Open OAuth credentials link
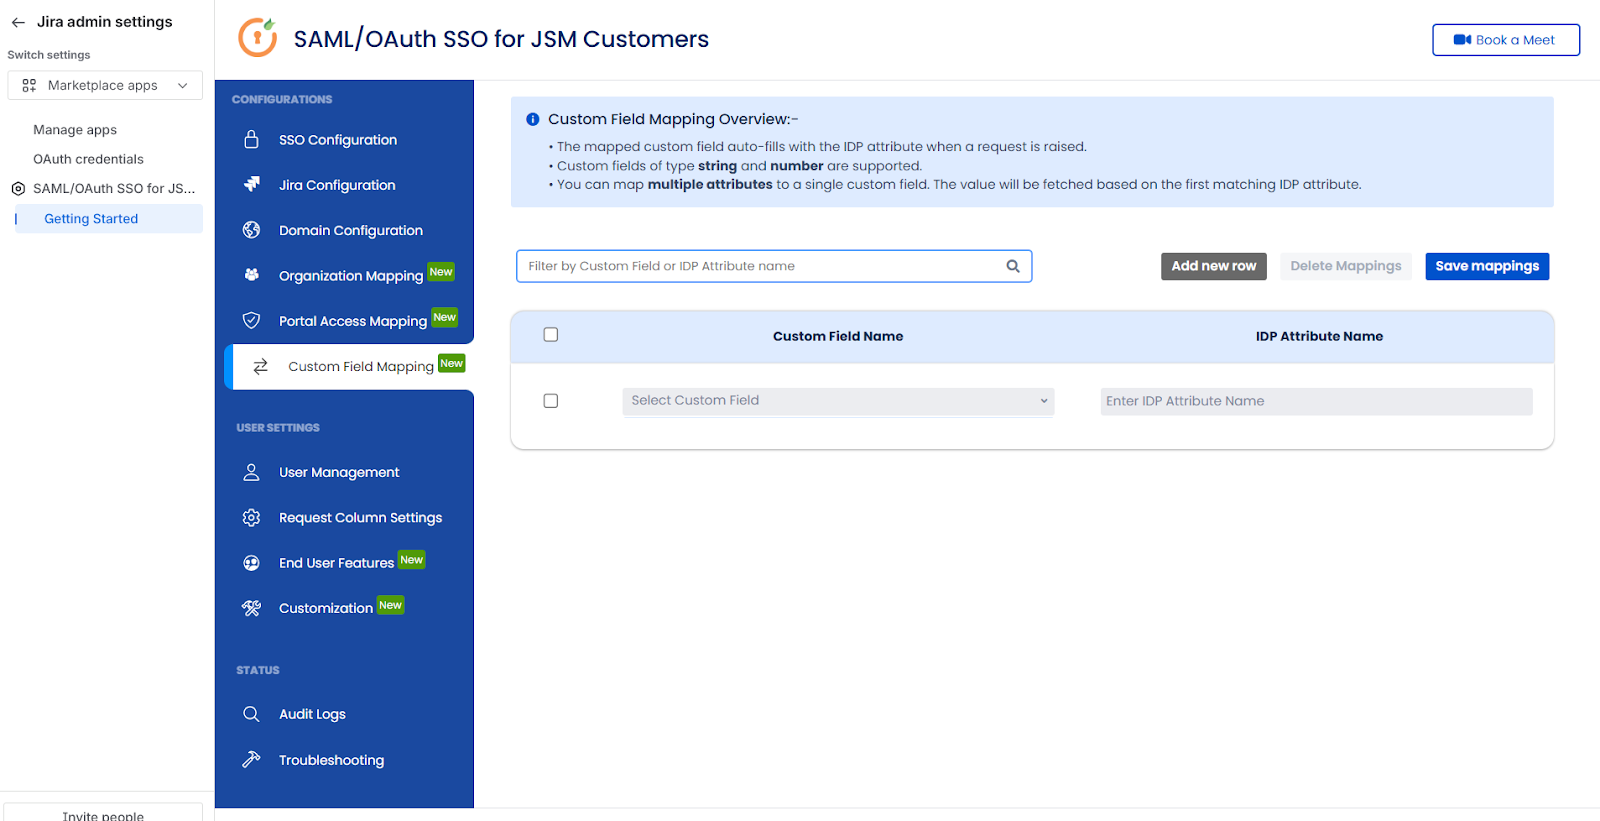The image size is (1600, 821). click(88, 159)
